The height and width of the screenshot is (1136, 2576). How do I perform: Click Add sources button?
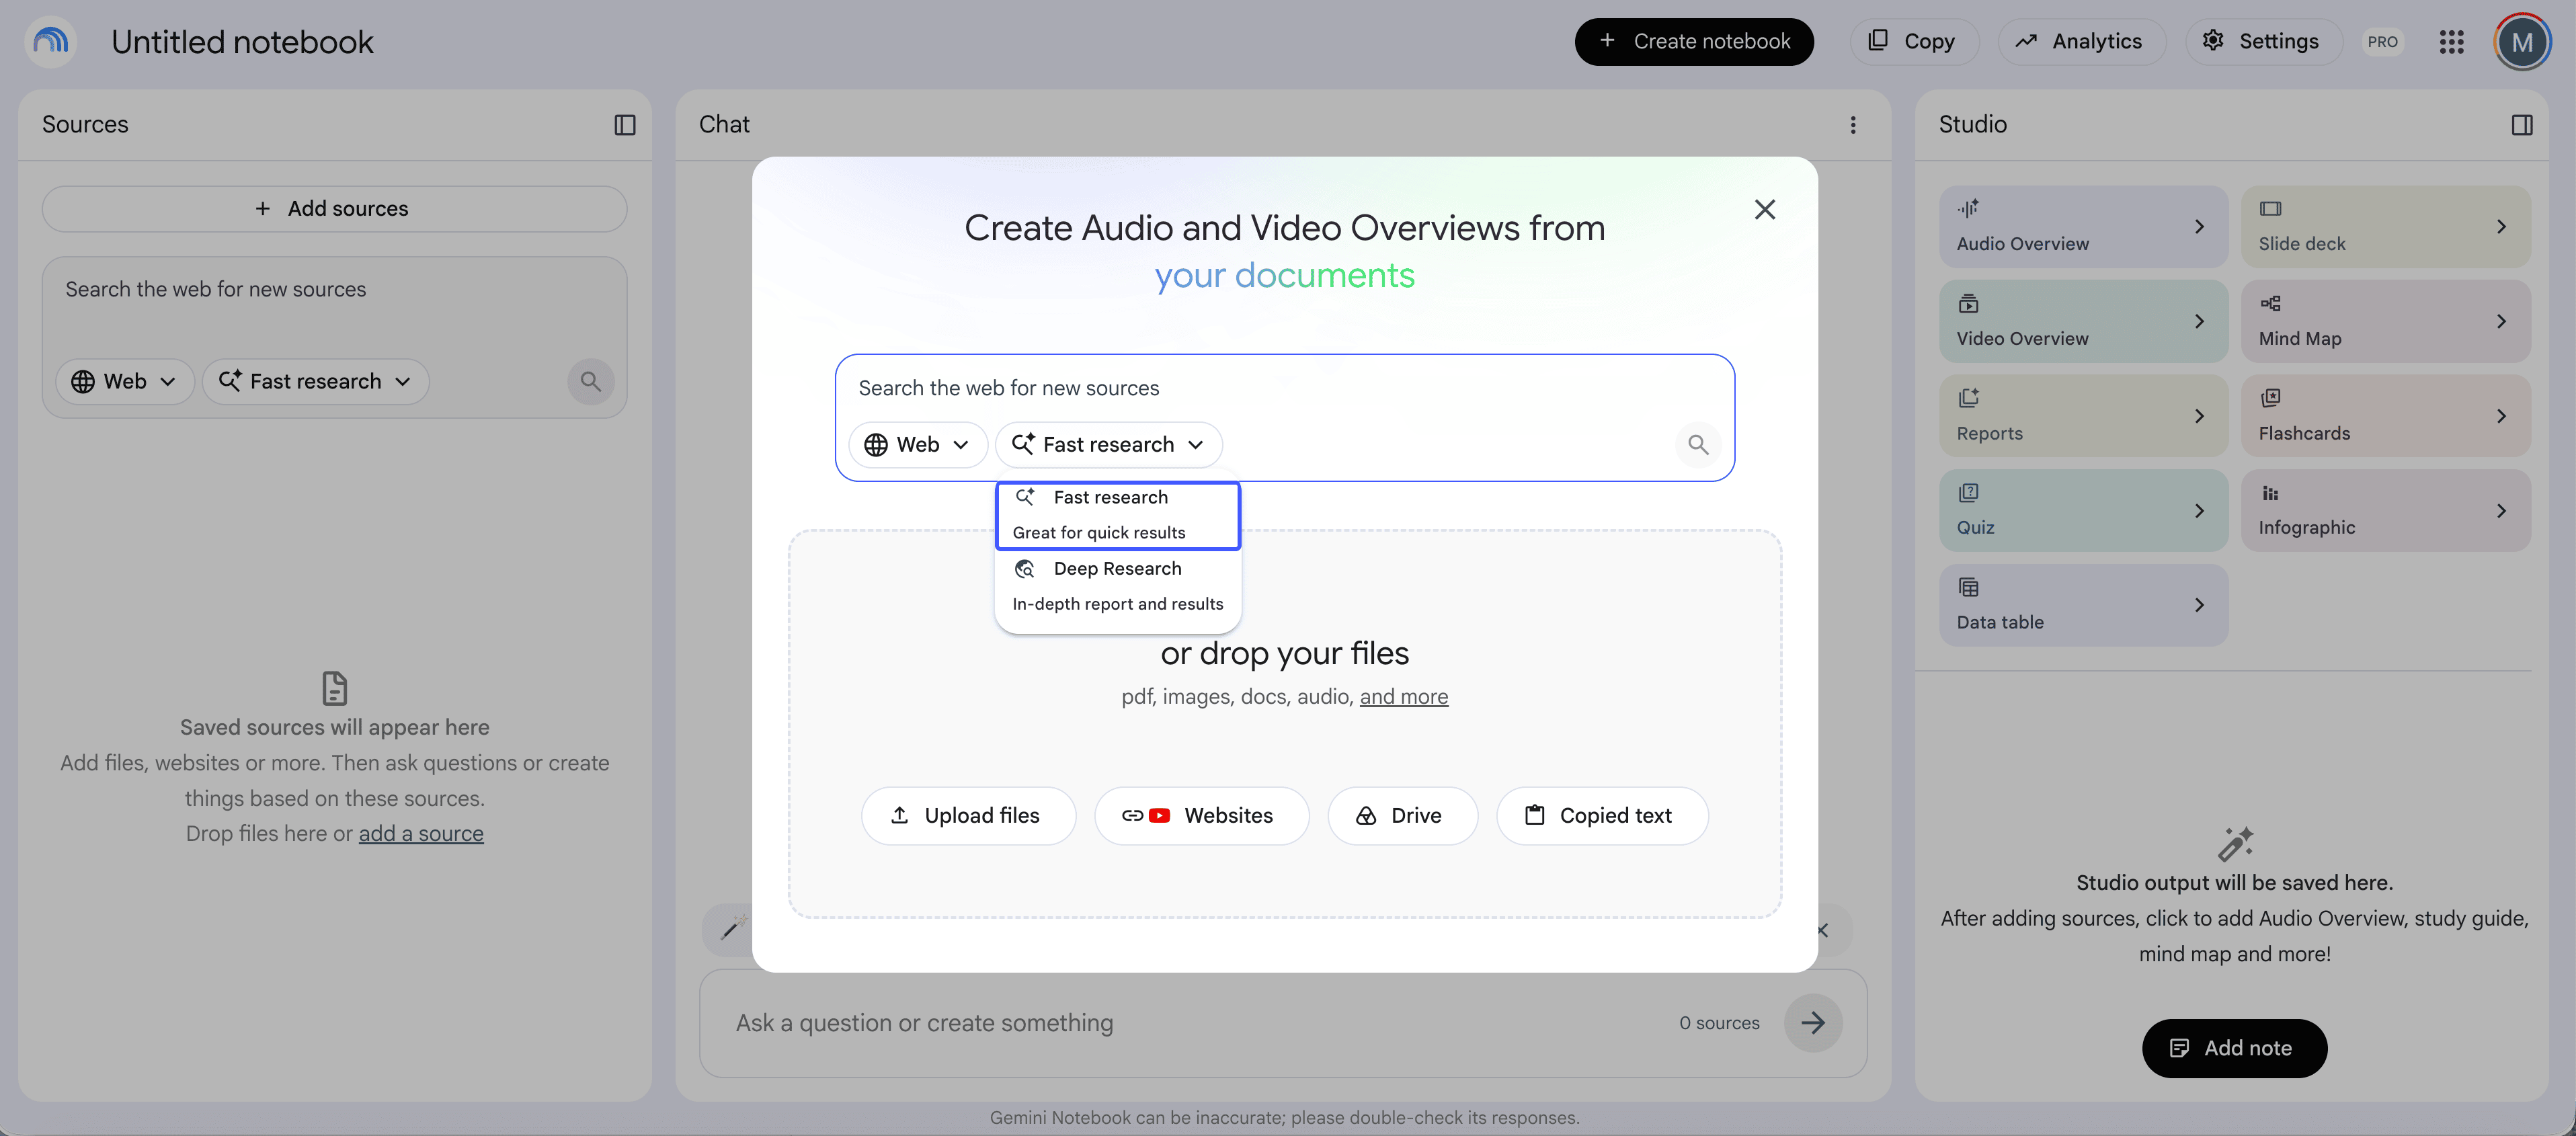pos(334,208)
